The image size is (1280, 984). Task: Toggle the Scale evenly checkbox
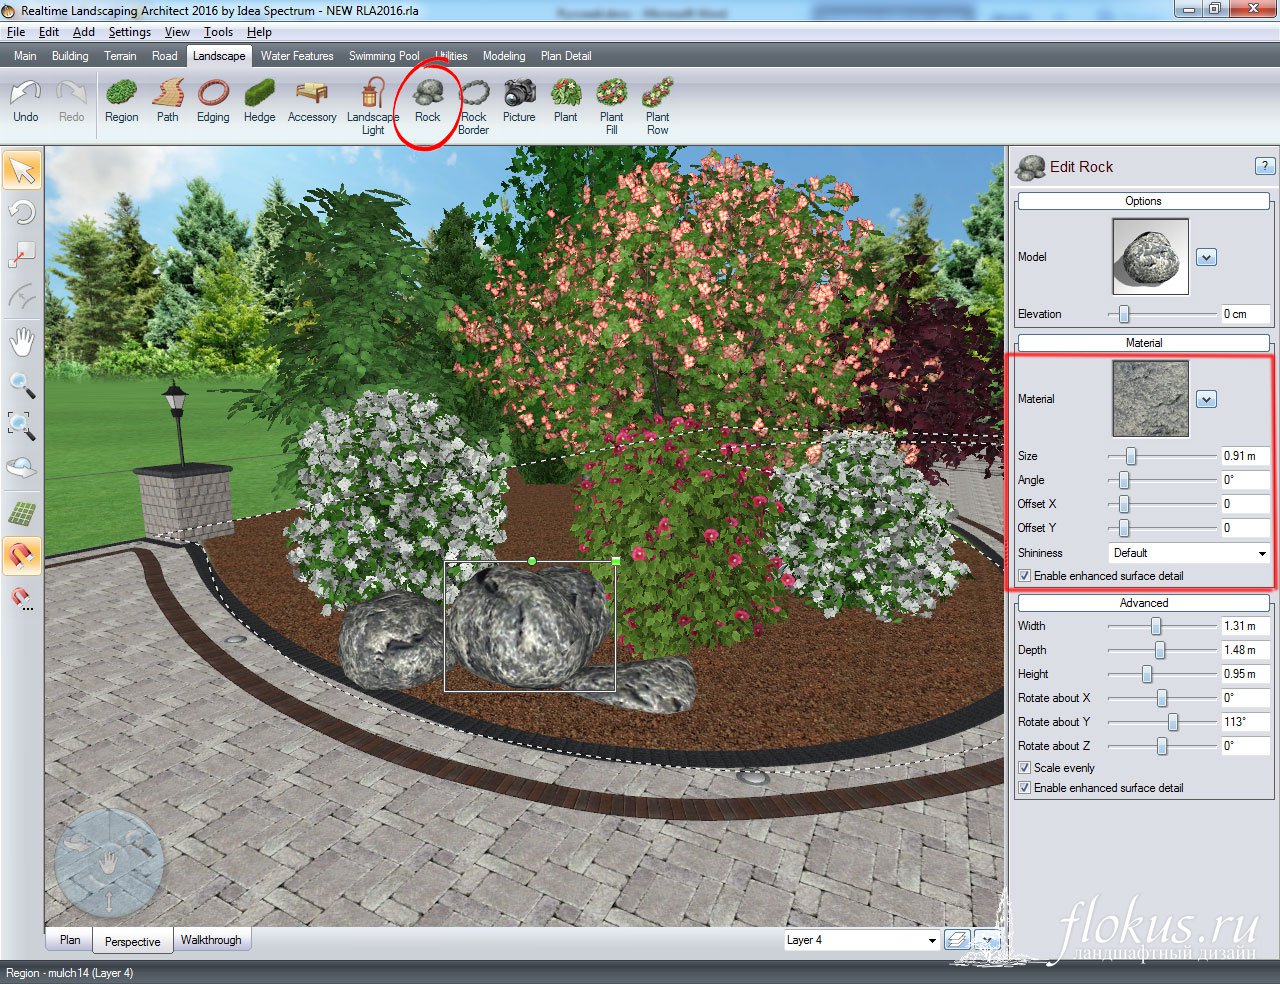tap(1024, 768)
